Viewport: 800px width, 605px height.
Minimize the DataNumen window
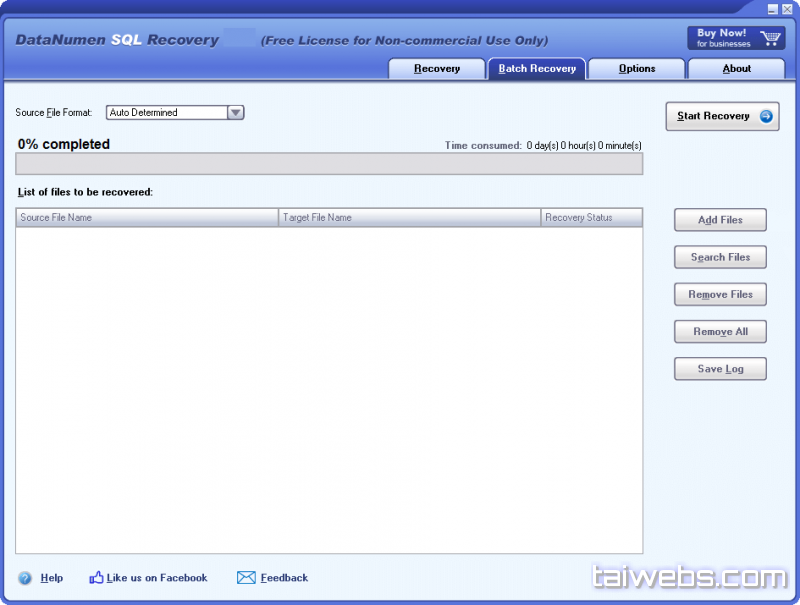click(x=773, y=8)
